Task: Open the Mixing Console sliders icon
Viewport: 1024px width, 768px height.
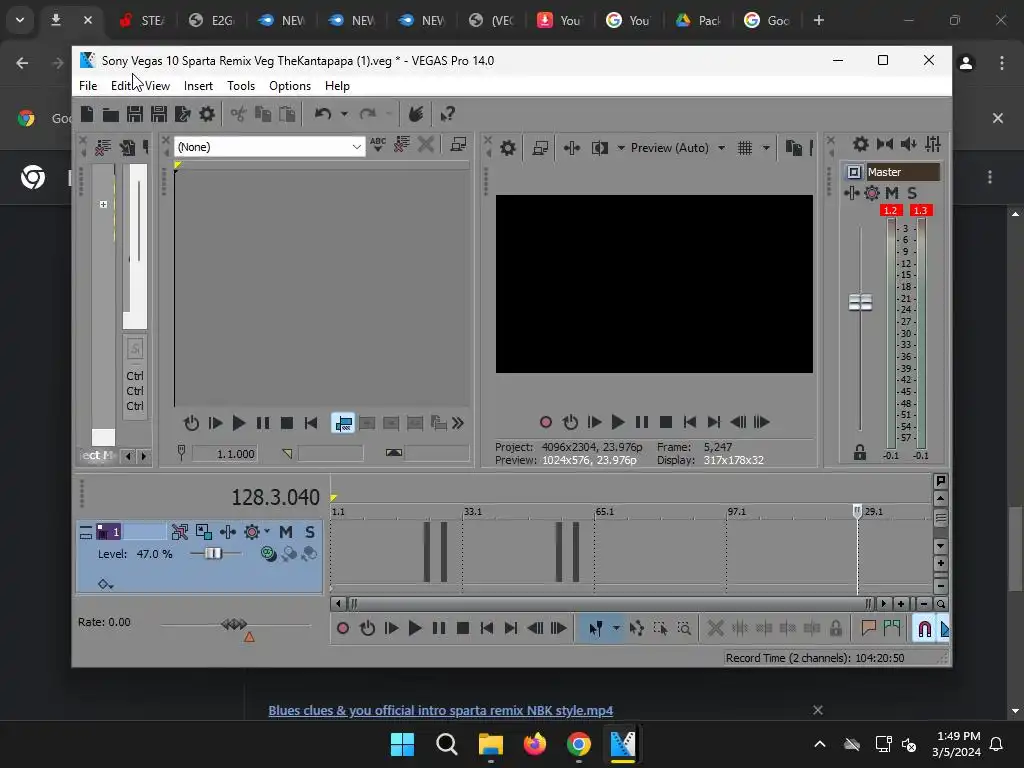Action: (933, 144)
